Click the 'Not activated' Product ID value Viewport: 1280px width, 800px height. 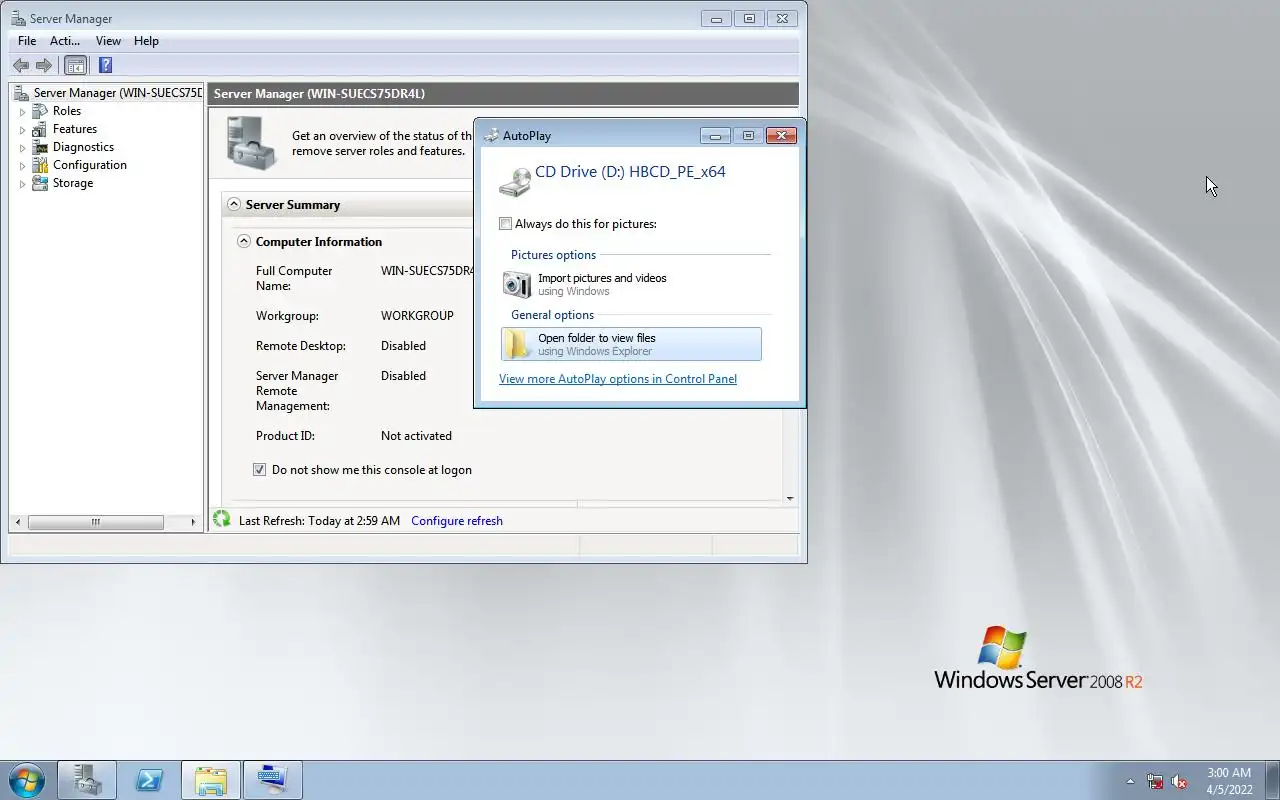point(416,436)
